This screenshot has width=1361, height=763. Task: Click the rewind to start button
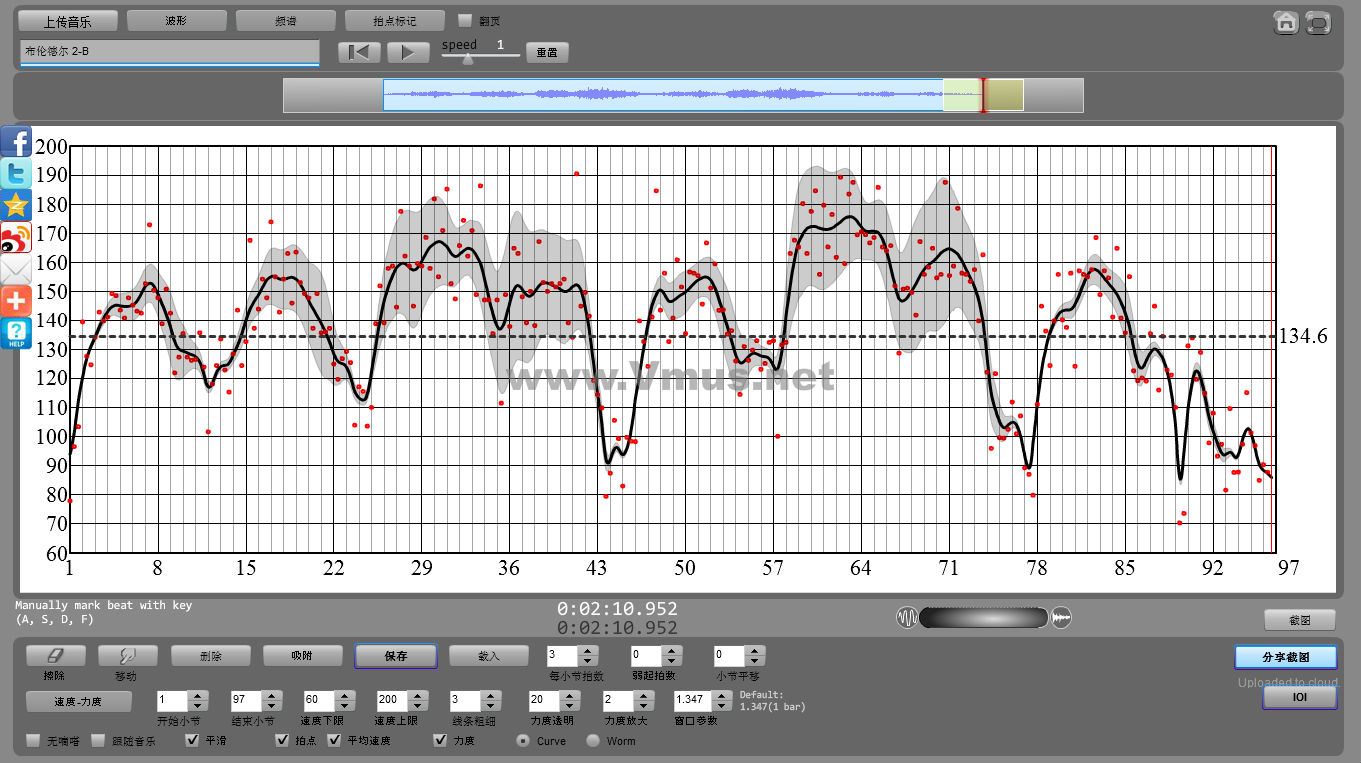[x=359, y=53]
